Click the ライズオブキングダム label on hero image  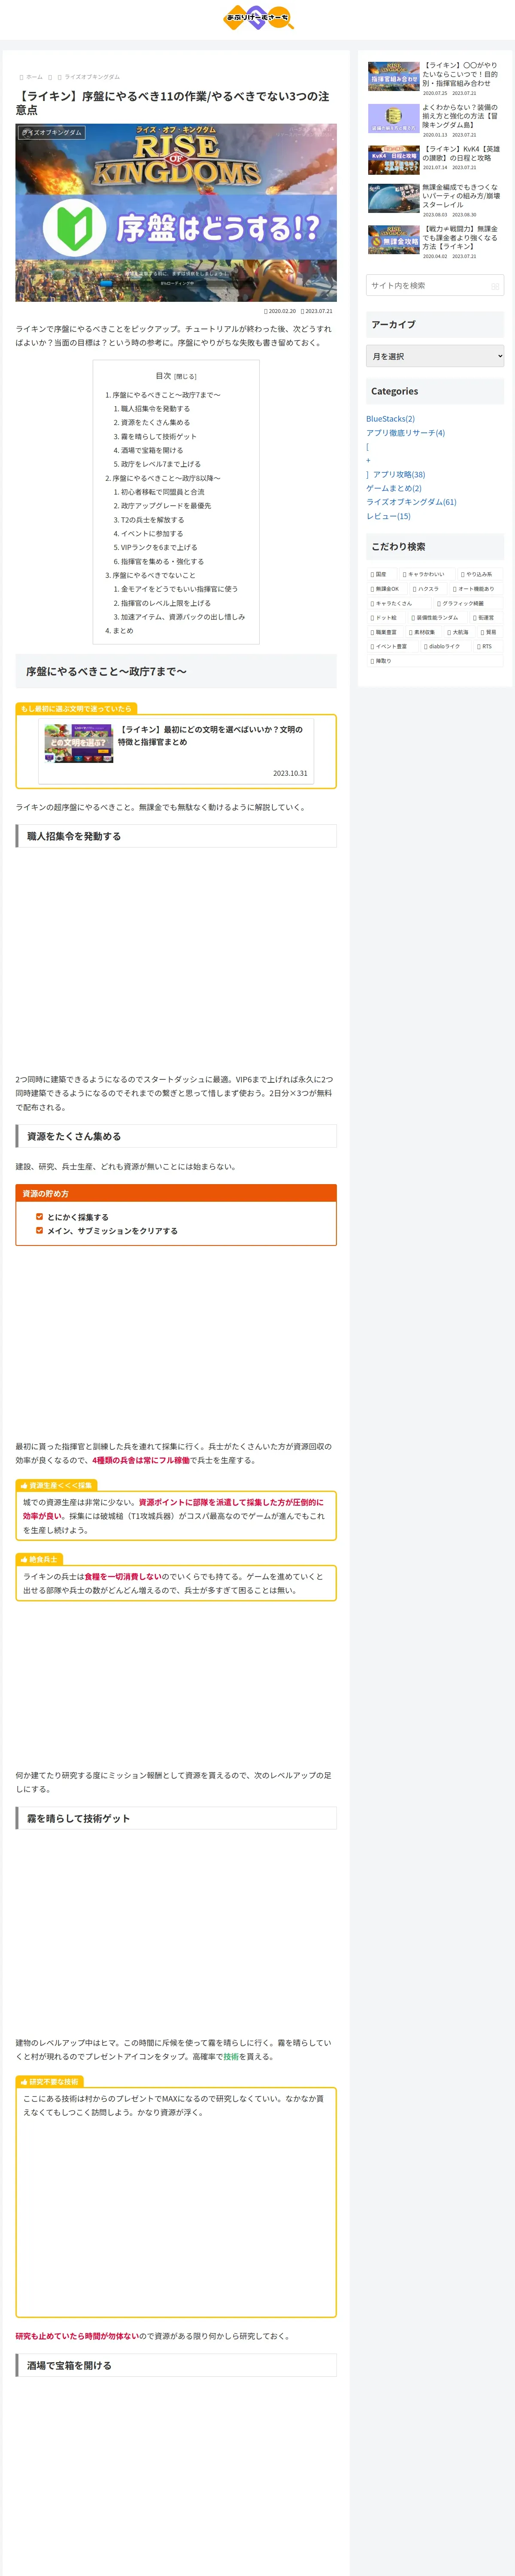click(x=52, y=132)
